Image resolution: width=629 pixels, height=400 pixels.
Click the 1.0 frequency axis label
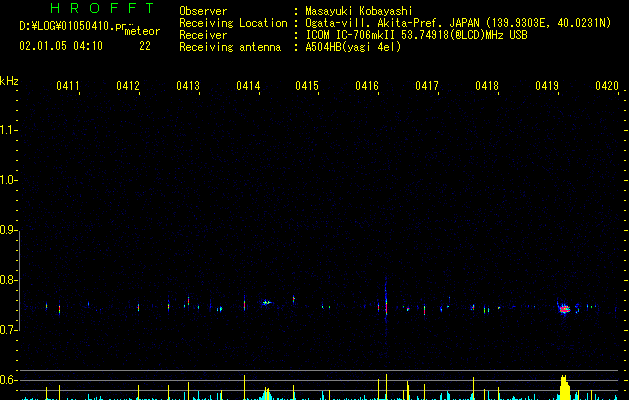pos(8,180)
